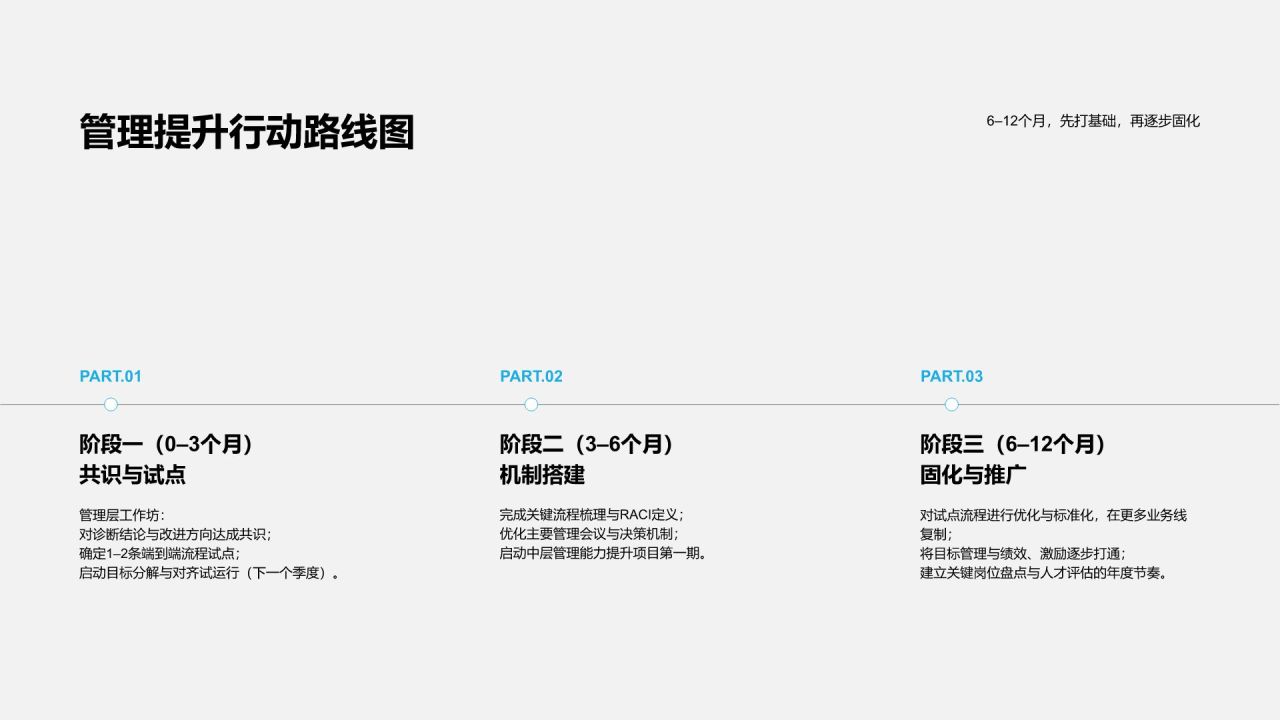Click the line 管理层工作坊：
This screenshot has height=720, width=1280.
pos(123,515)
